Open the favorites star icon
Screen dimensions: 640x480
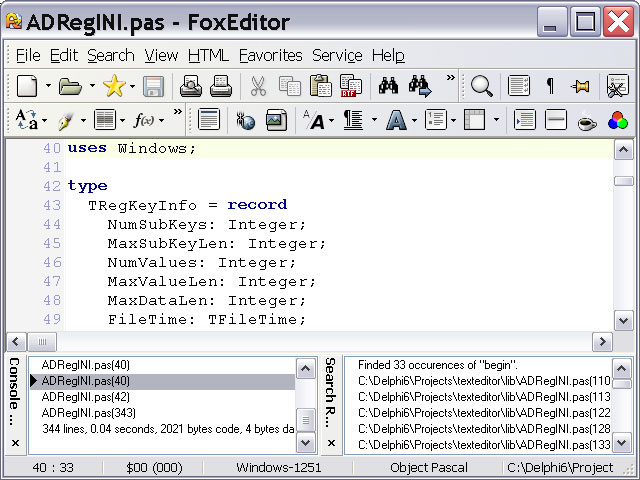[114, 86]
